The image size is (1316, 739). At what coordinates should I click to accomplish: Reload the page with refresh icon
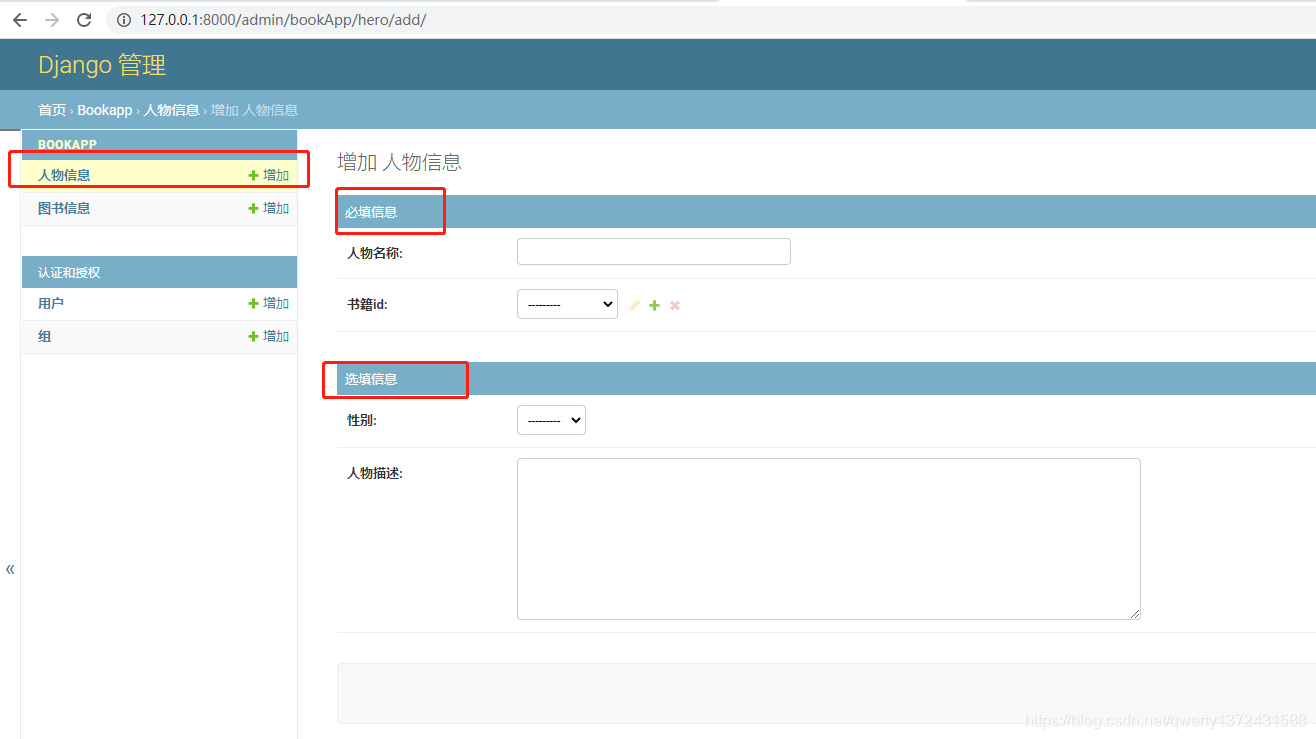click(x=84, y=20)
